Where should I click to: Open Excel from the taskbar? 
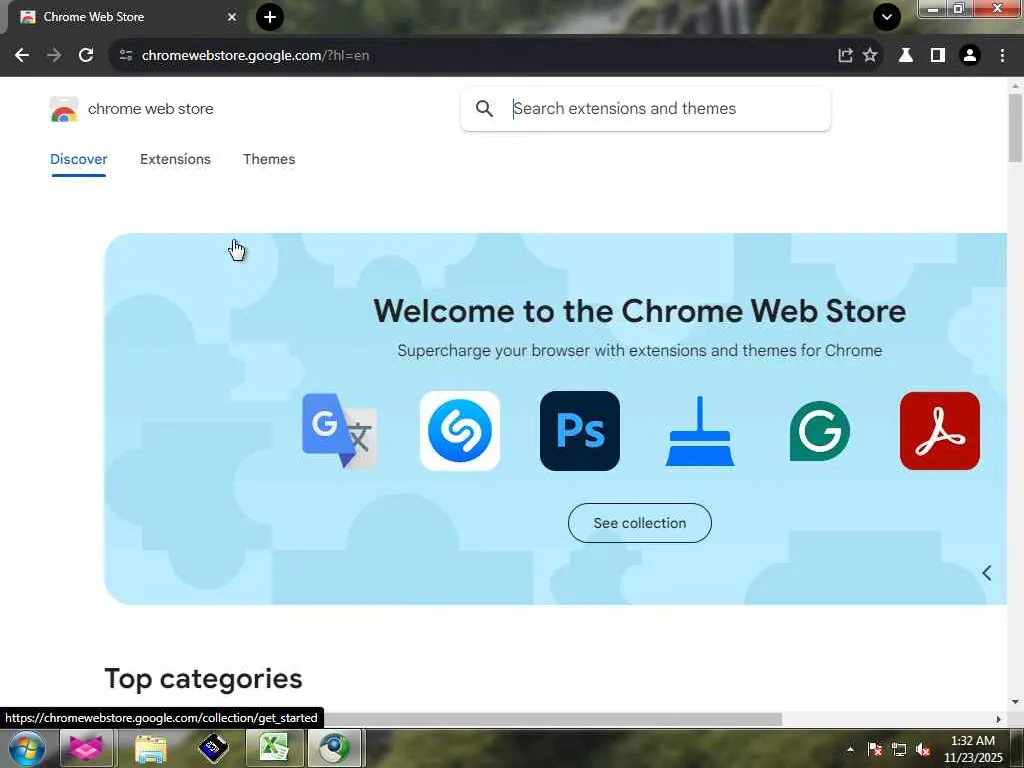tap(274, 749)
